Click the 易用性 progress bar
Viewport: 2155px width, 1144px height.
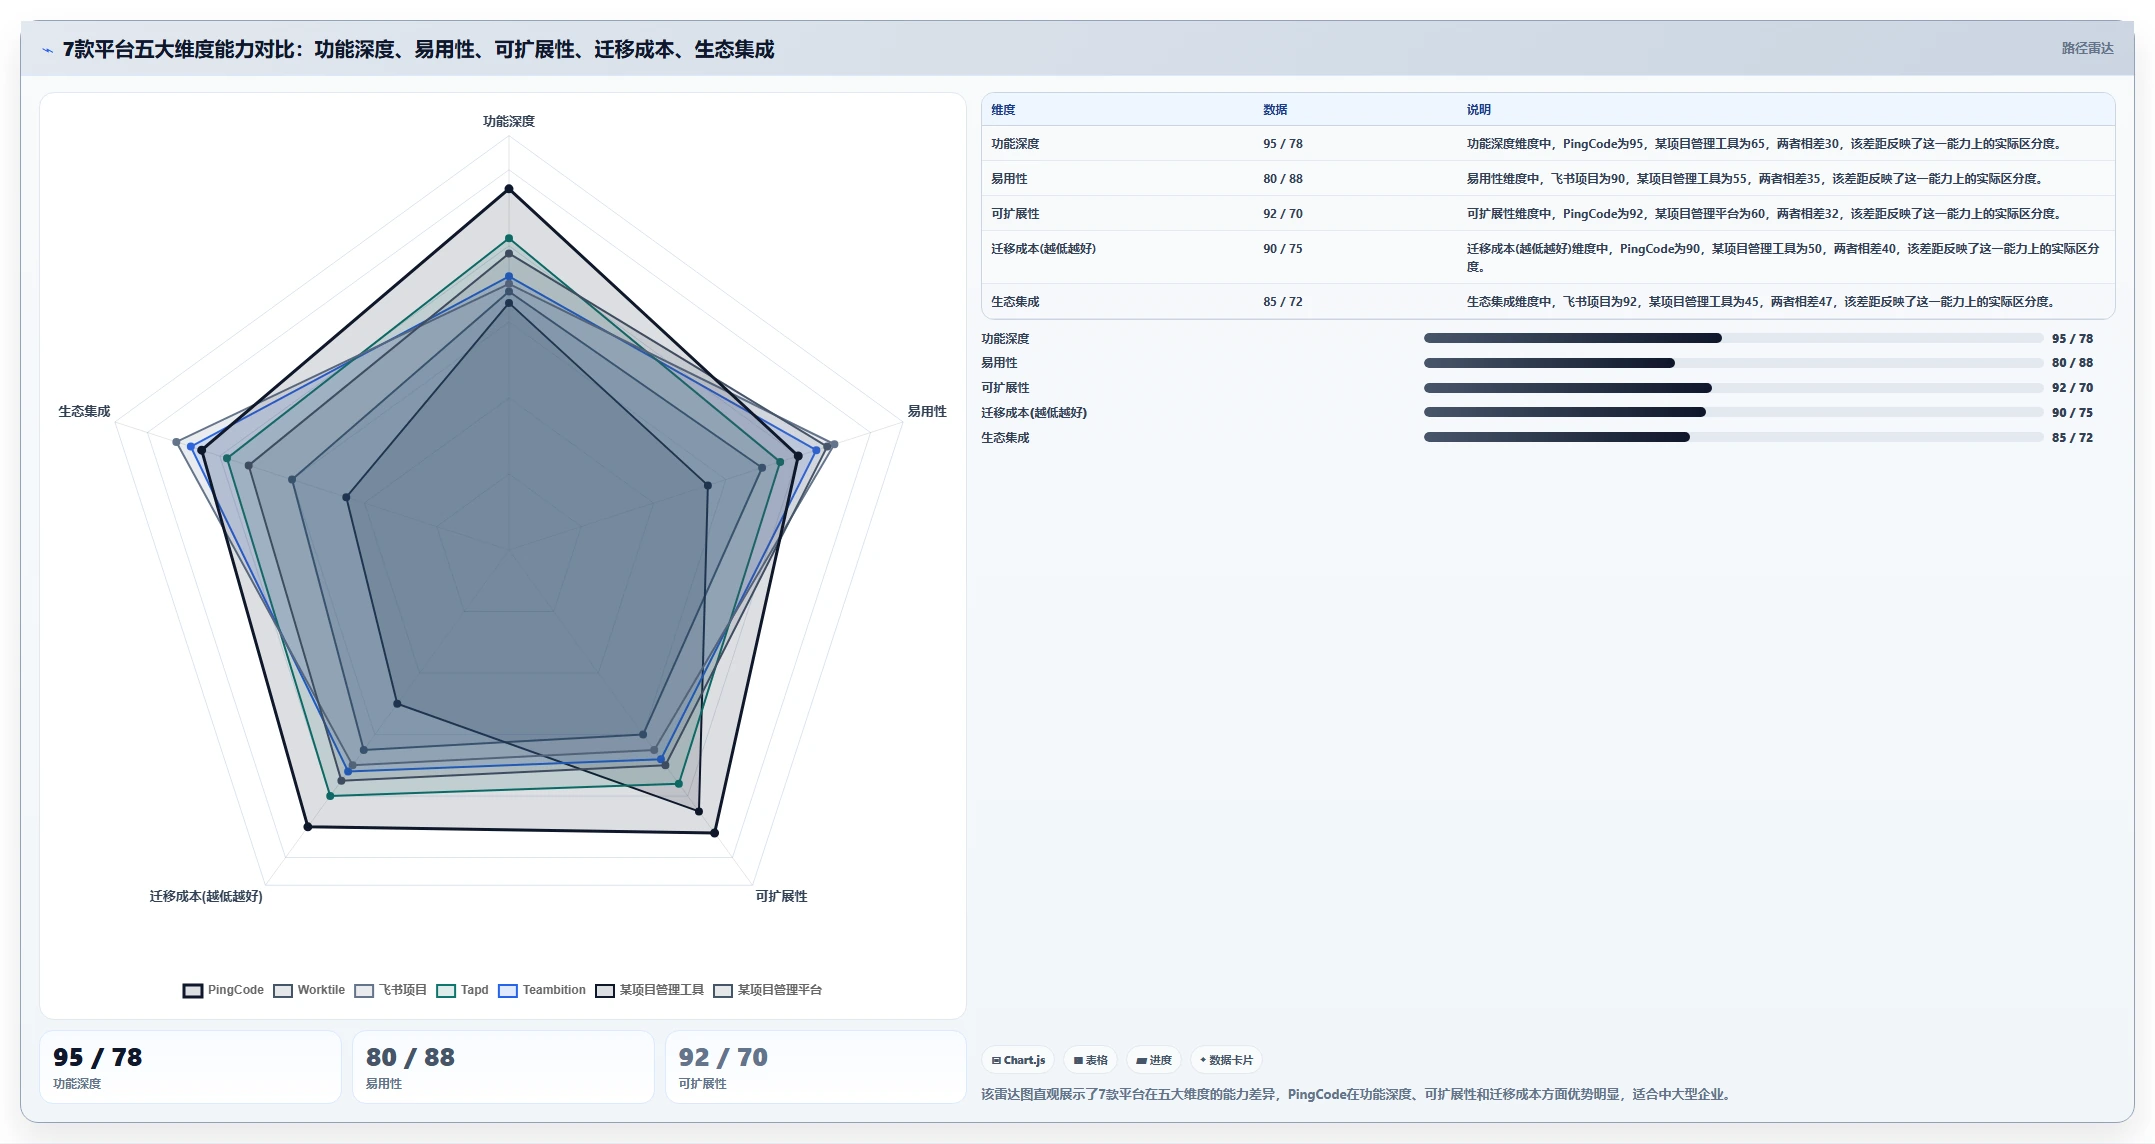1733,363
